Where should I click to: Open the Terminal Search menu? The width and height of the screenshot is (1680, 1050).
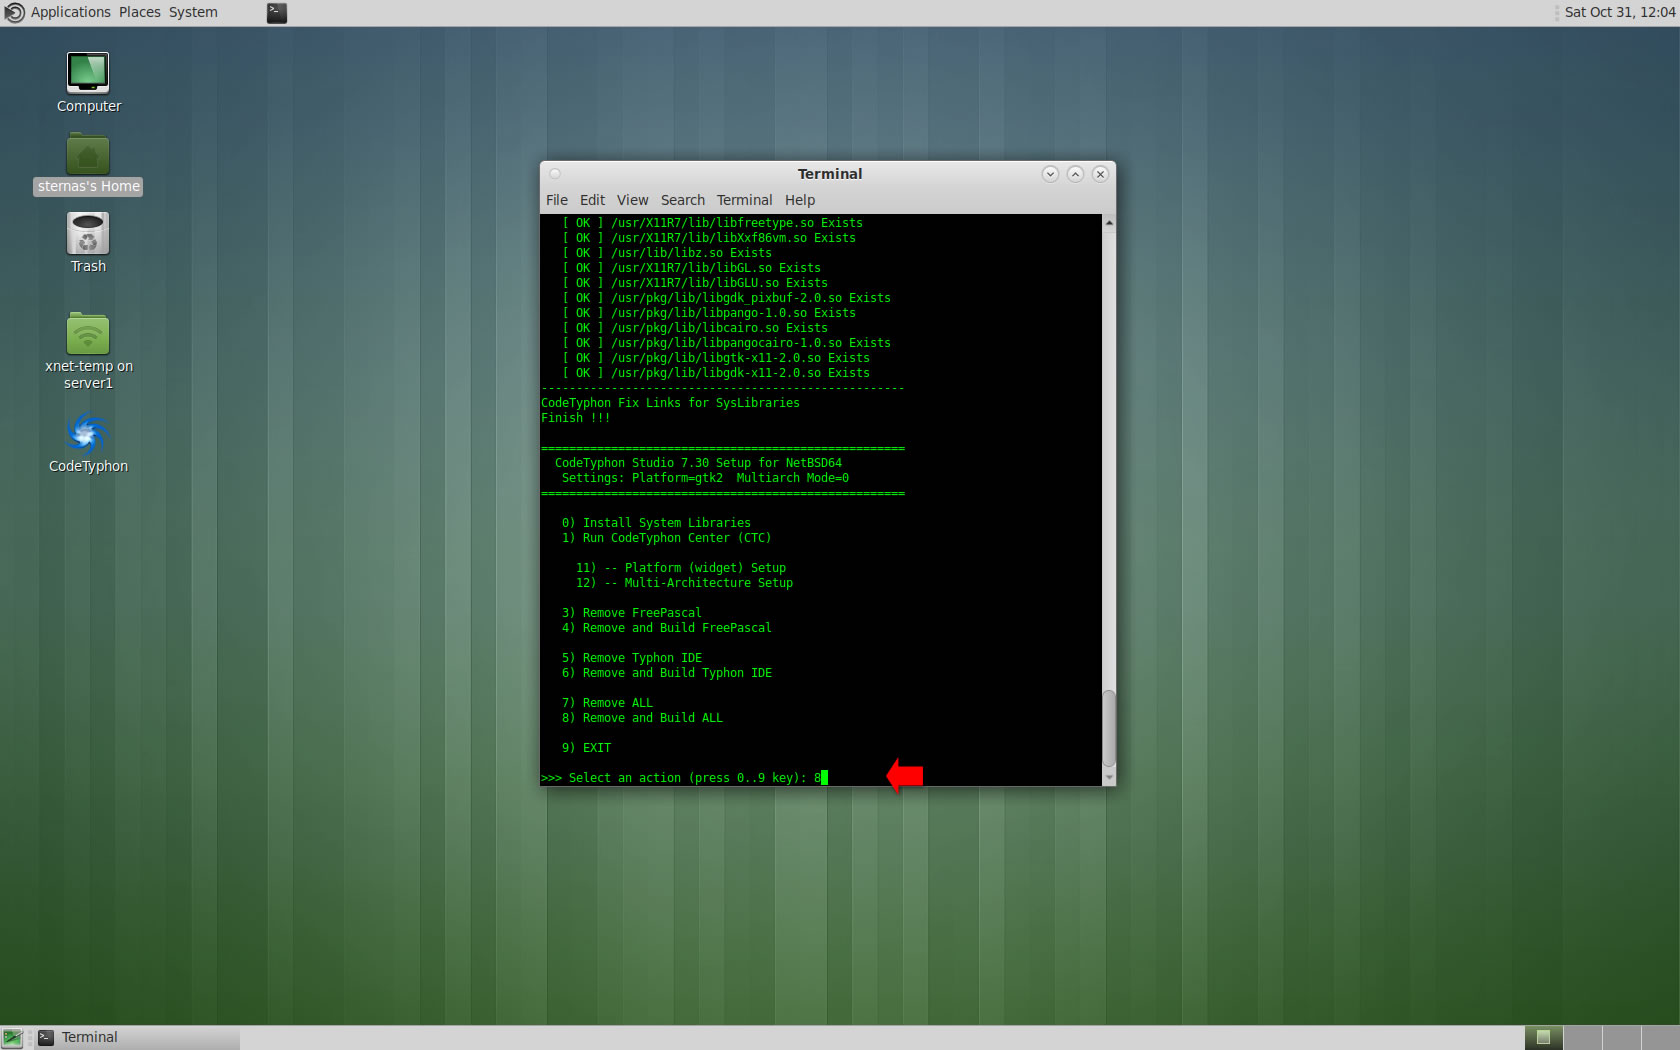coord(682,200)
